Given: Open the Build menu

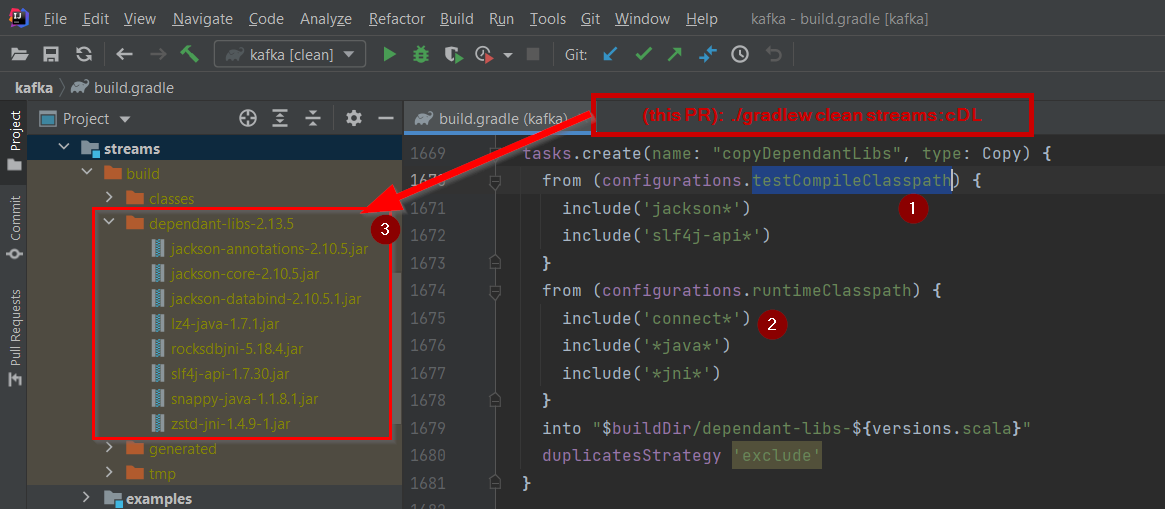Looking at the screenshot, I should click(x=457, y=19).
